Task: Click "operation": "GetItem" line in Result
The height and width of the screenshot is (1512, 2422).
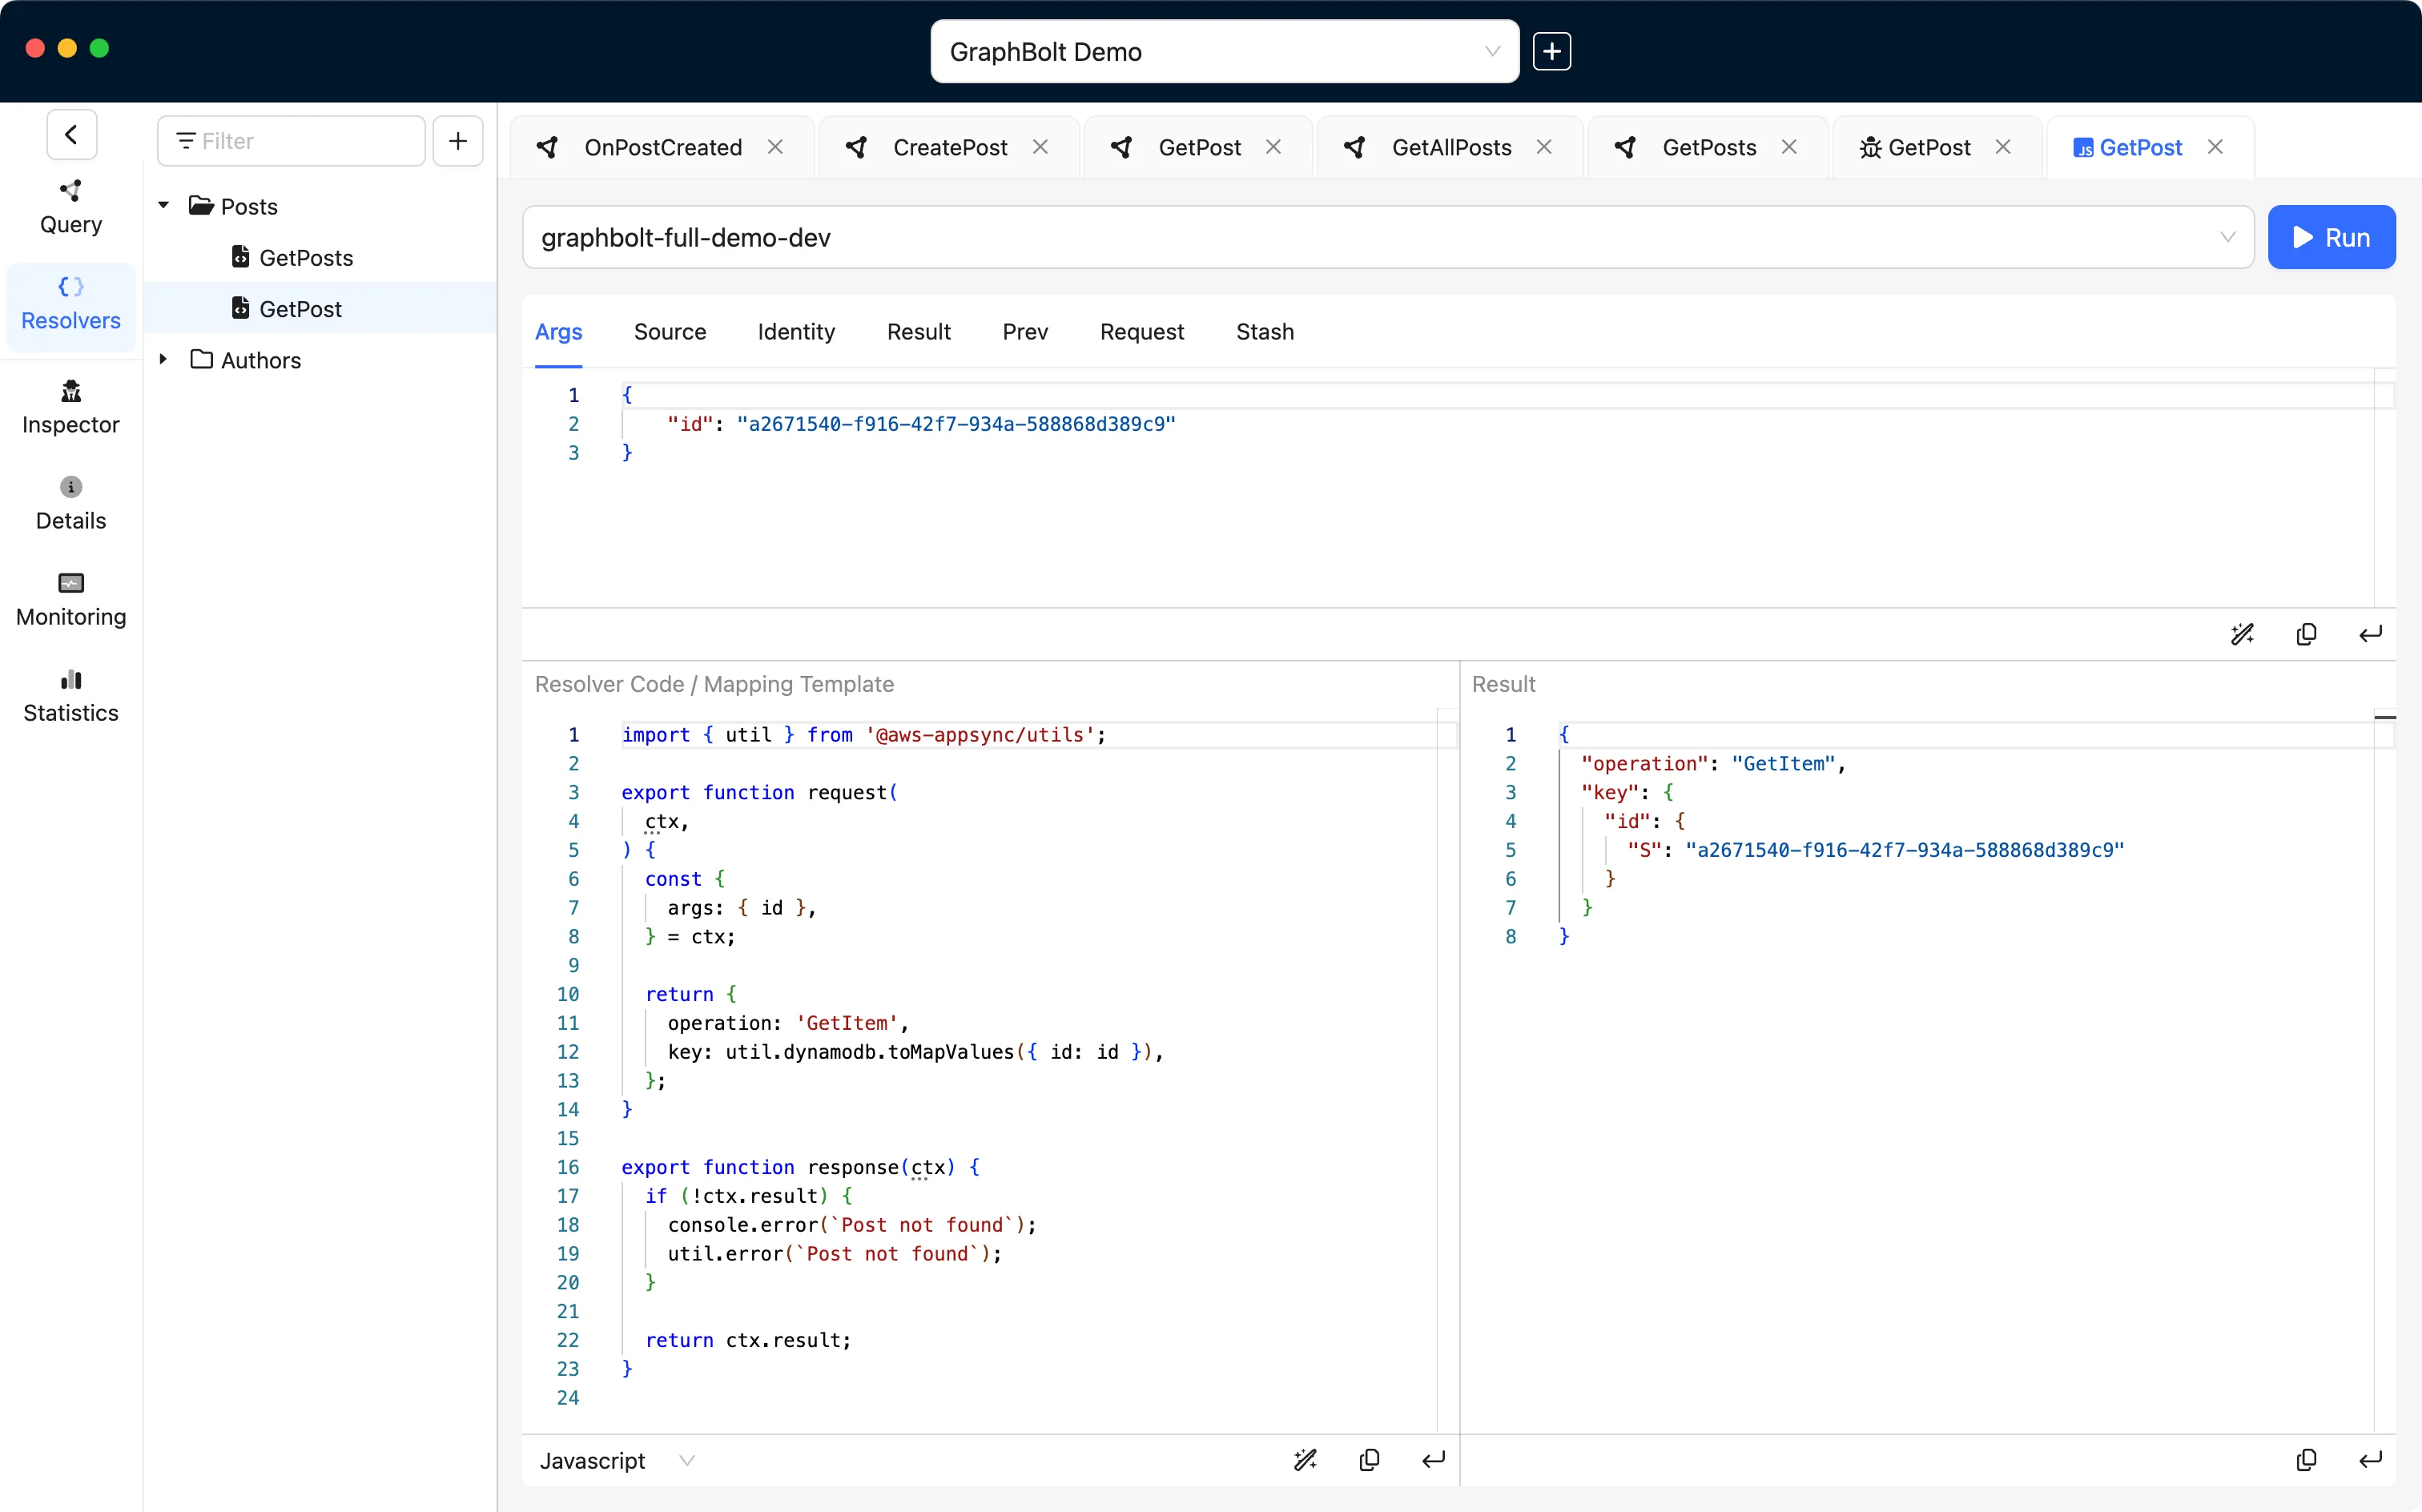Action: pyautogui.click(x=1713, y=764)
